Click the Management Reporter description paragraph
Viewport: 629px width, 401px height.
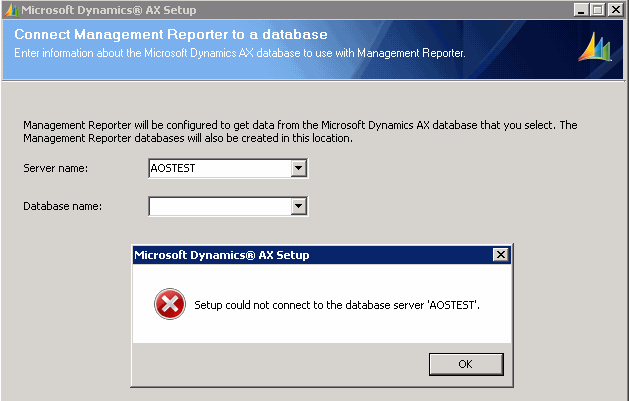tap(300, 131)
